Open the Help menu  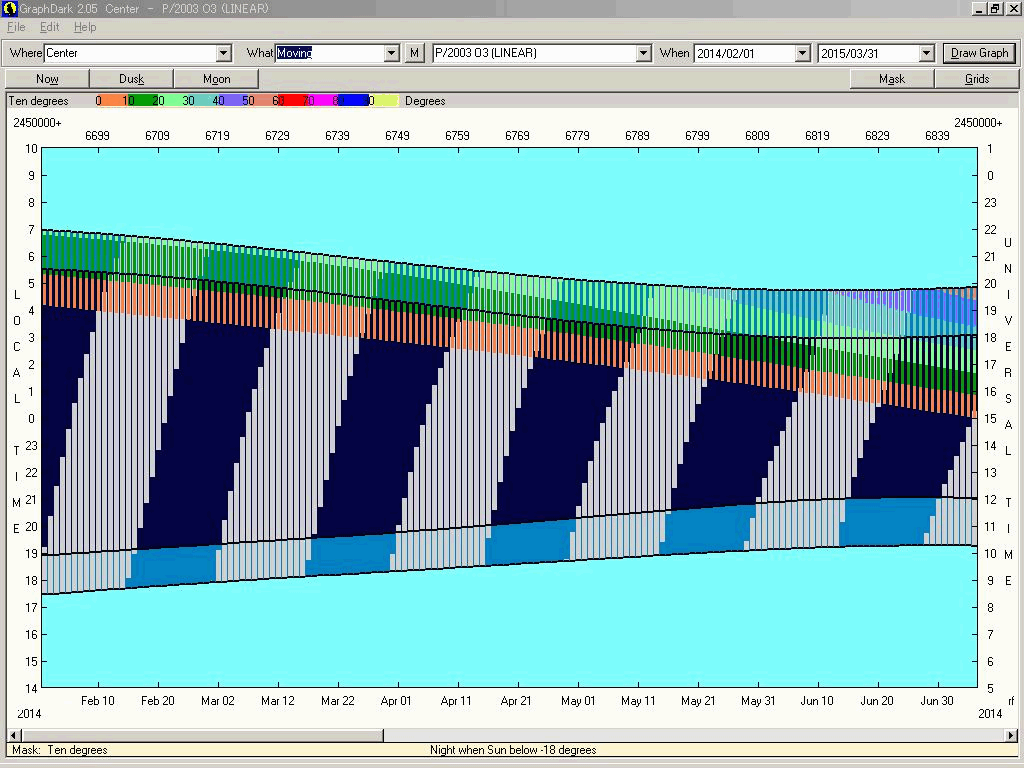85,27
